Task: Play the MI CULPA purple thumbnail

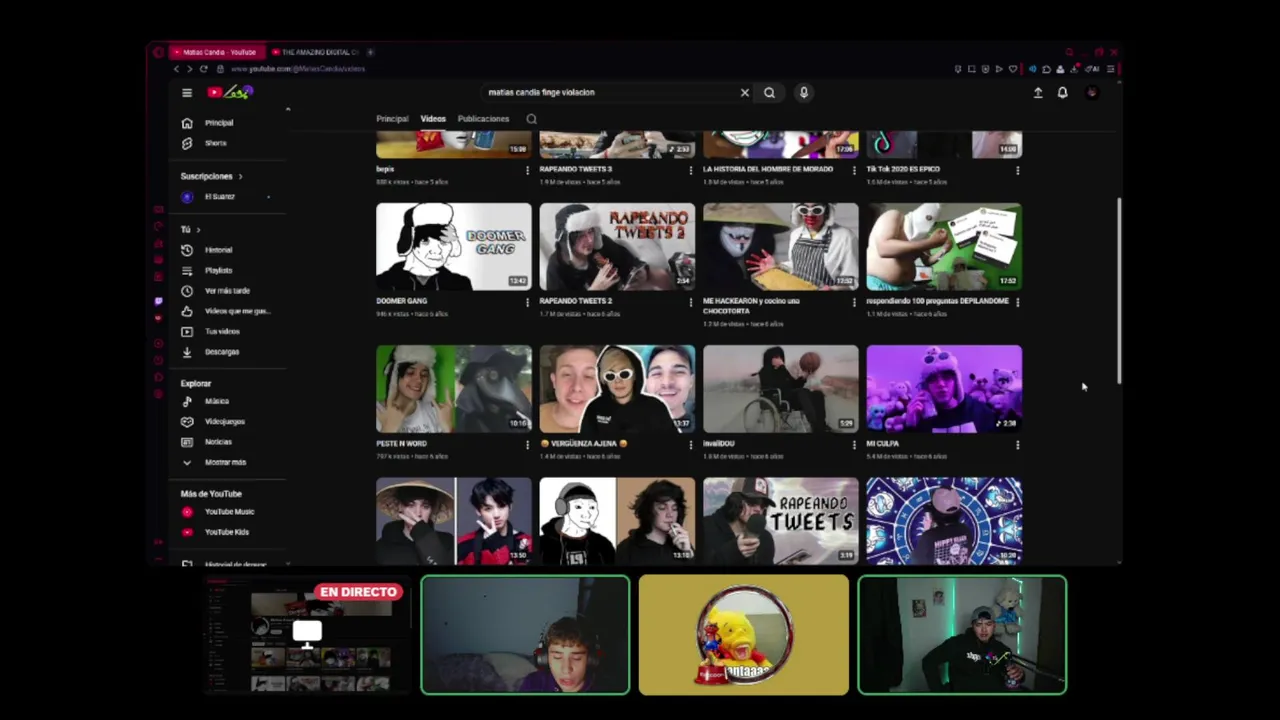Action: pyautogui.click(x=944, y=389)
